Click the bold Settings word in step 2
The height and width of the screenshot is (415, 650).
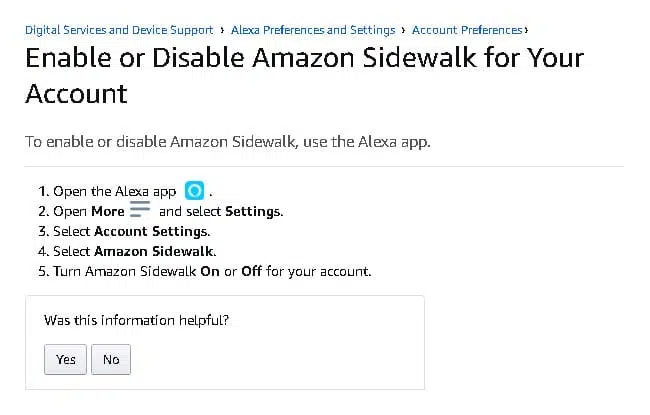[x=253, y=212]
